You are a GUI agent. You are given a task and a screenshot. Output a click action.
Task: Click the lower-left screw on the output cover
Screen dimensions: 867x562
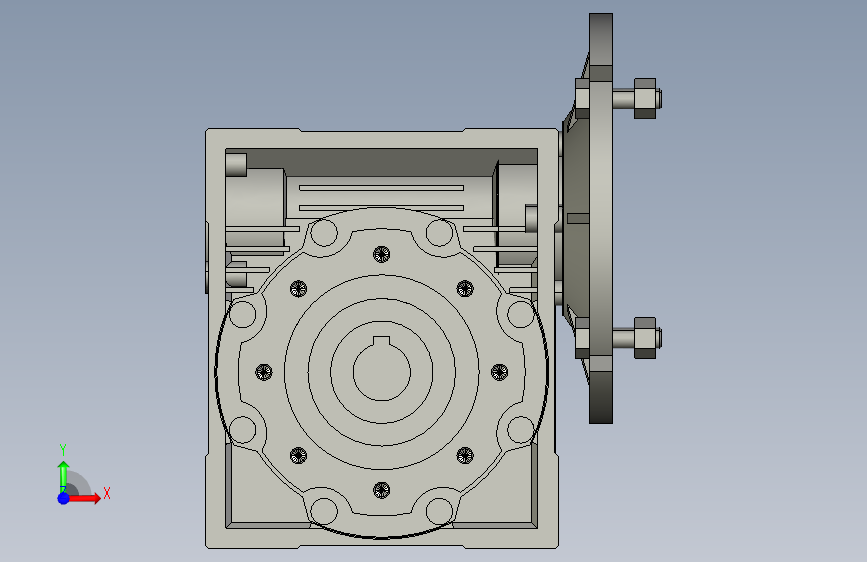[x=299, y=456]
